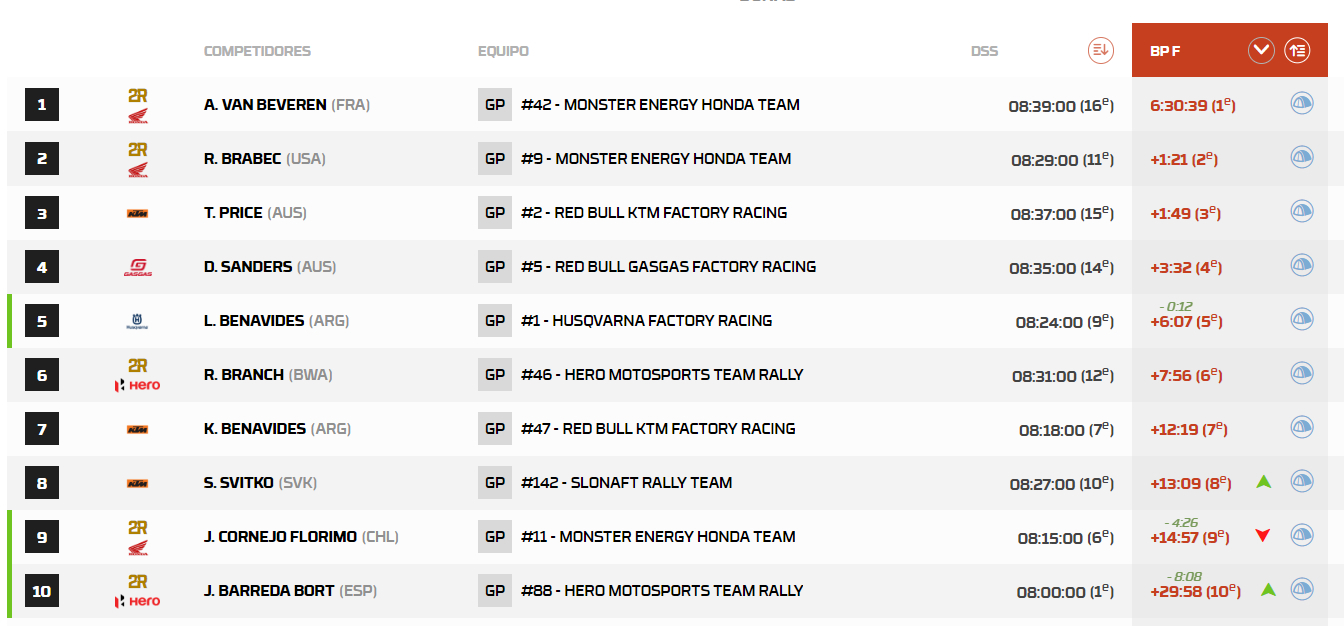Click the tent icon in A. Van Beveren's row
Screen dimensions: 1344x626
coord(1301,103)
